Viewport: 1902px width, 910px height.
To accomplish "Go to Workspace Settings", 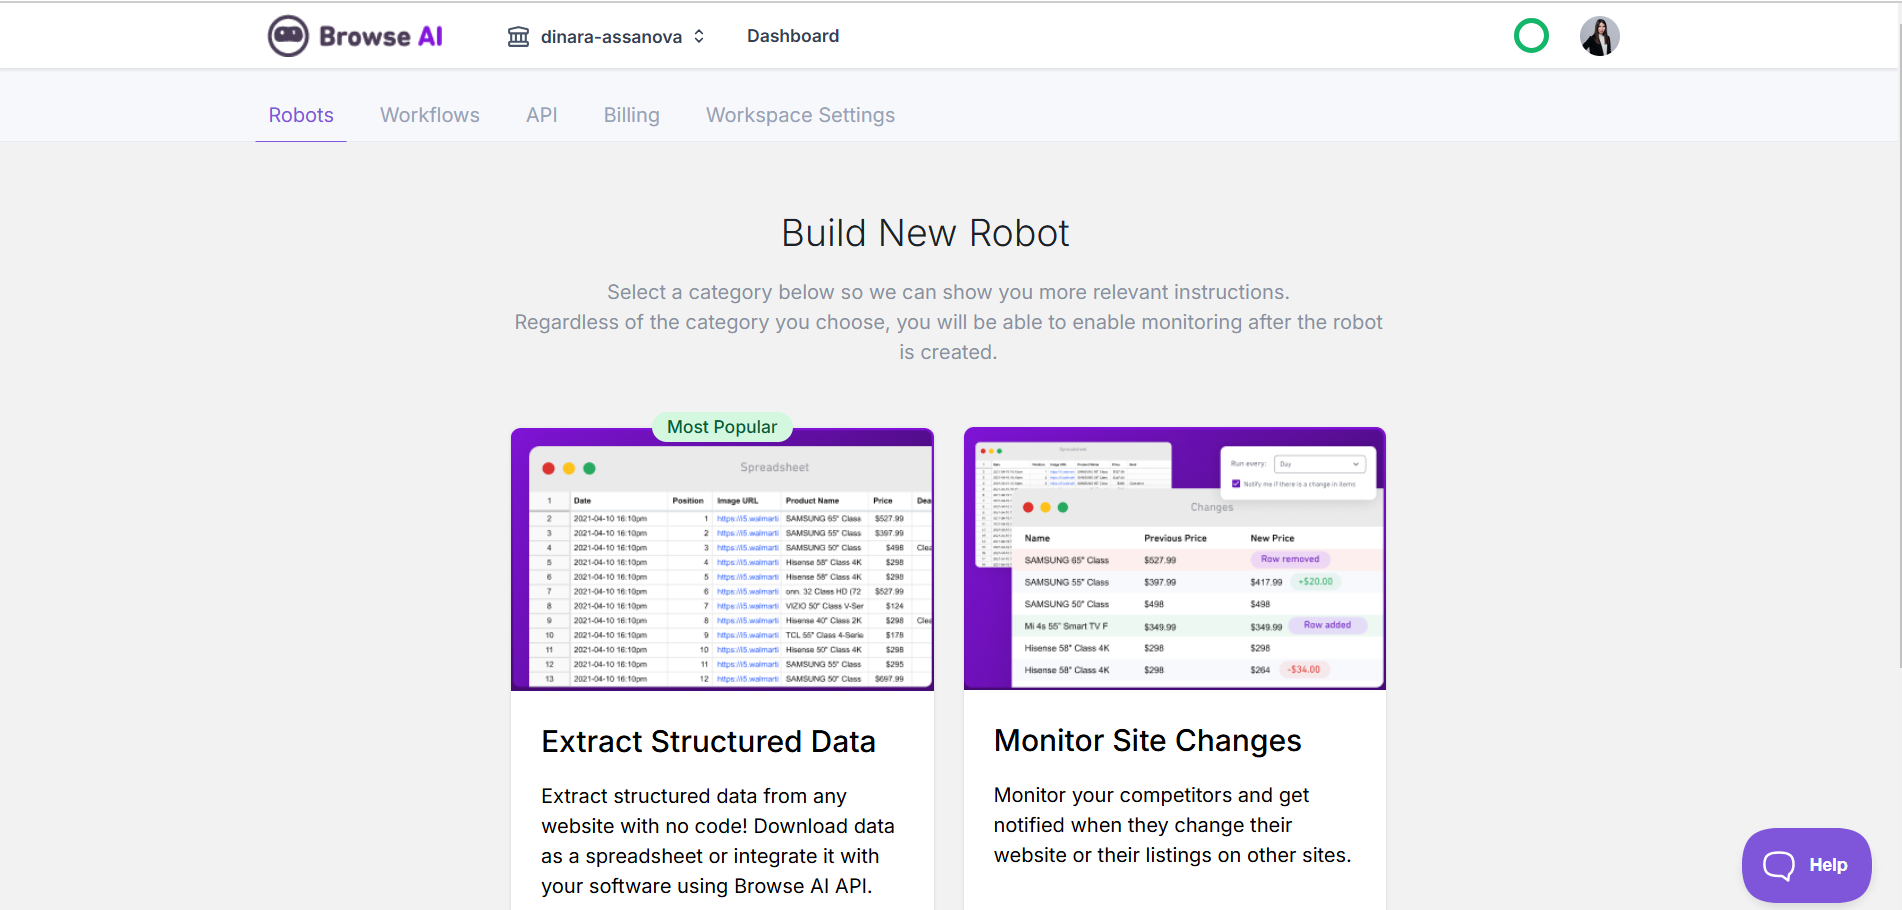I will point(800,115).
